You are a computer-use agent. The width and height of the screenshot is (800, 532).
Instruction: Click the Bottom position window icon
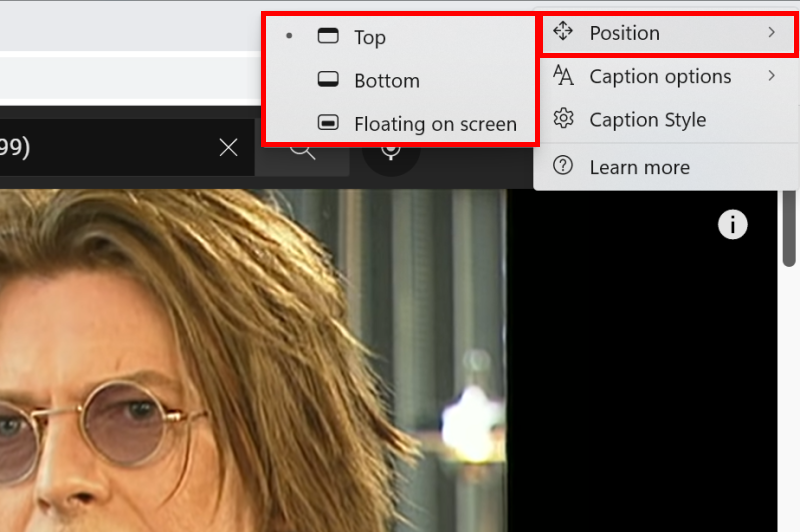pos(328,79)
